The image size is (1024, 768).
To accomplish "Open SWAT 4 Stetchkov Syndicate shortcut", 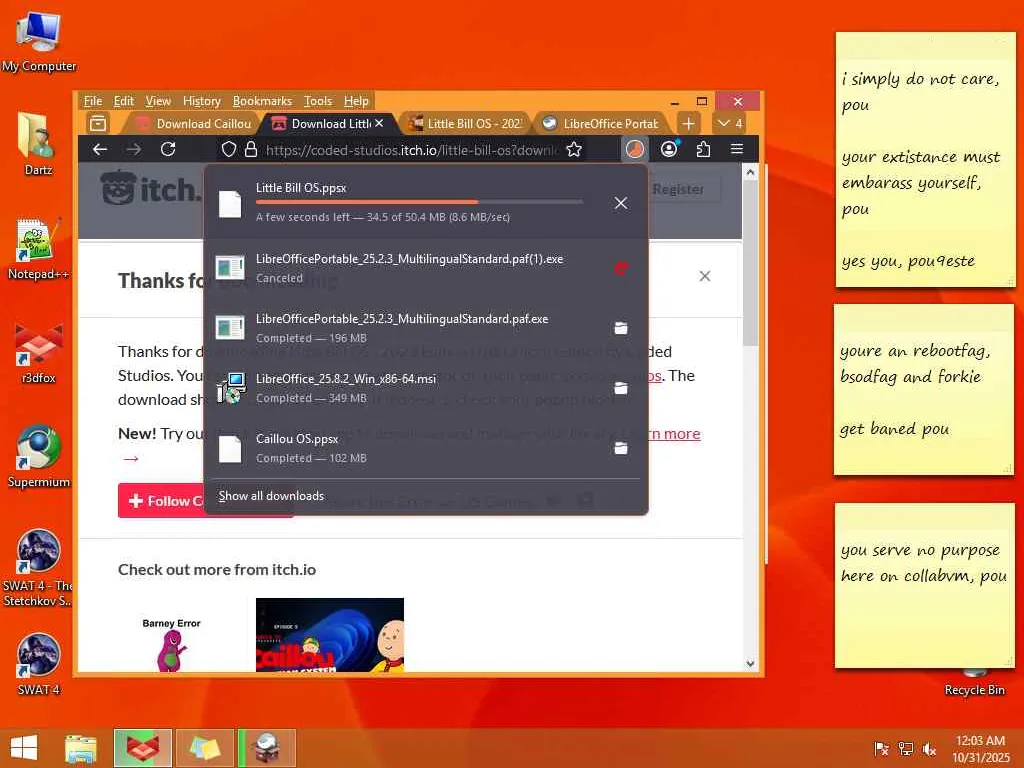I will point(38,567).
